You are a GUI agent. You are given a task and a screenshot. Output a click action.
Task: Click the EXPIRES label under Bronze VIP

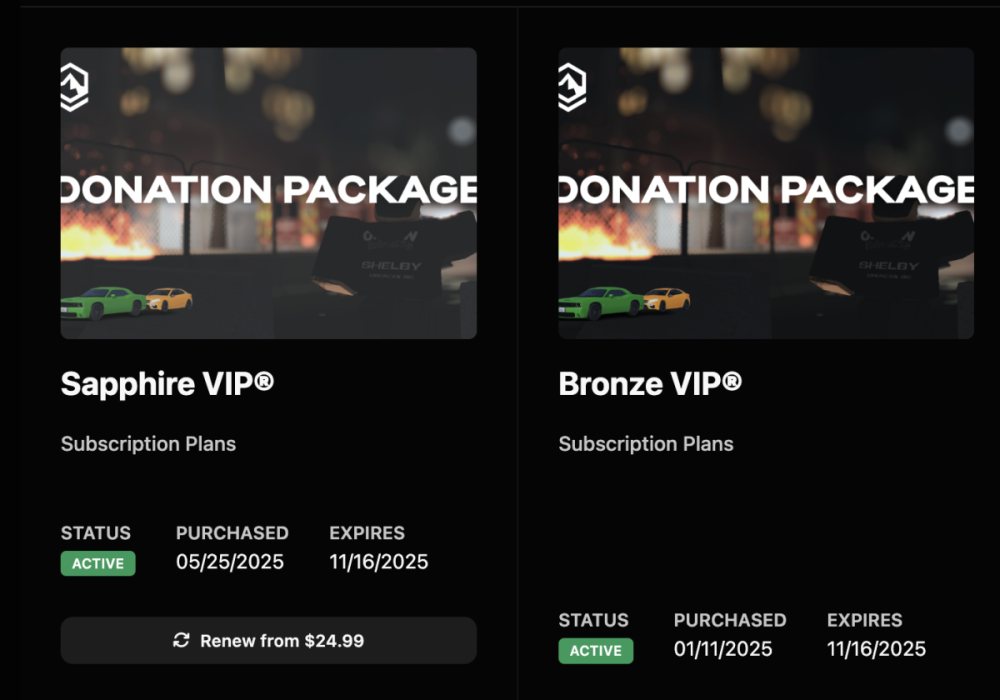click(865, 620)
